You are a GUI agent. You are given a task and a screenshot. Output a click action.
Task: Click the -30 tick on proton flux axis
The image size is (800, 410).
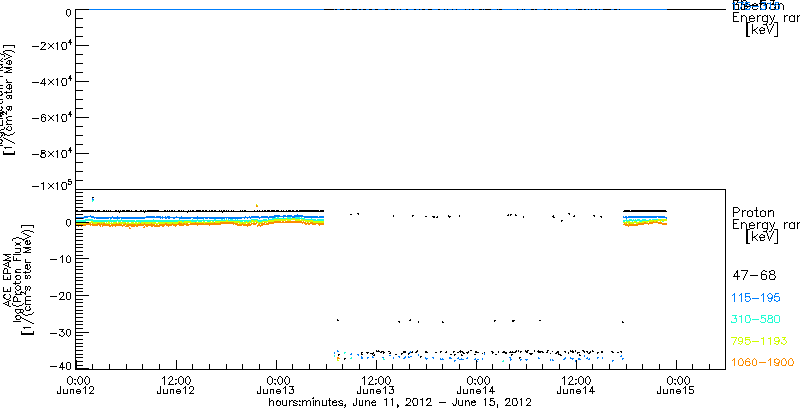pyautogui.click(x=60, y=332)
